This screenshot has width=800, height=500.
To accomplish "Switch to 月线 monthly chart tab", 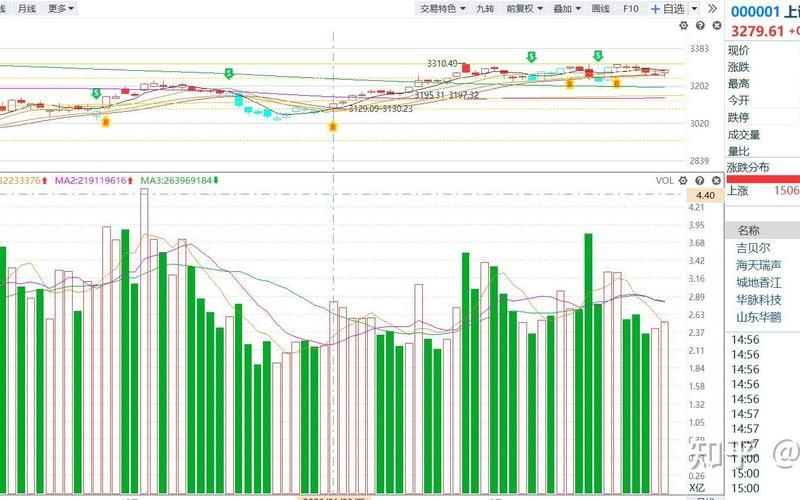I will click(x=26, y=9).
